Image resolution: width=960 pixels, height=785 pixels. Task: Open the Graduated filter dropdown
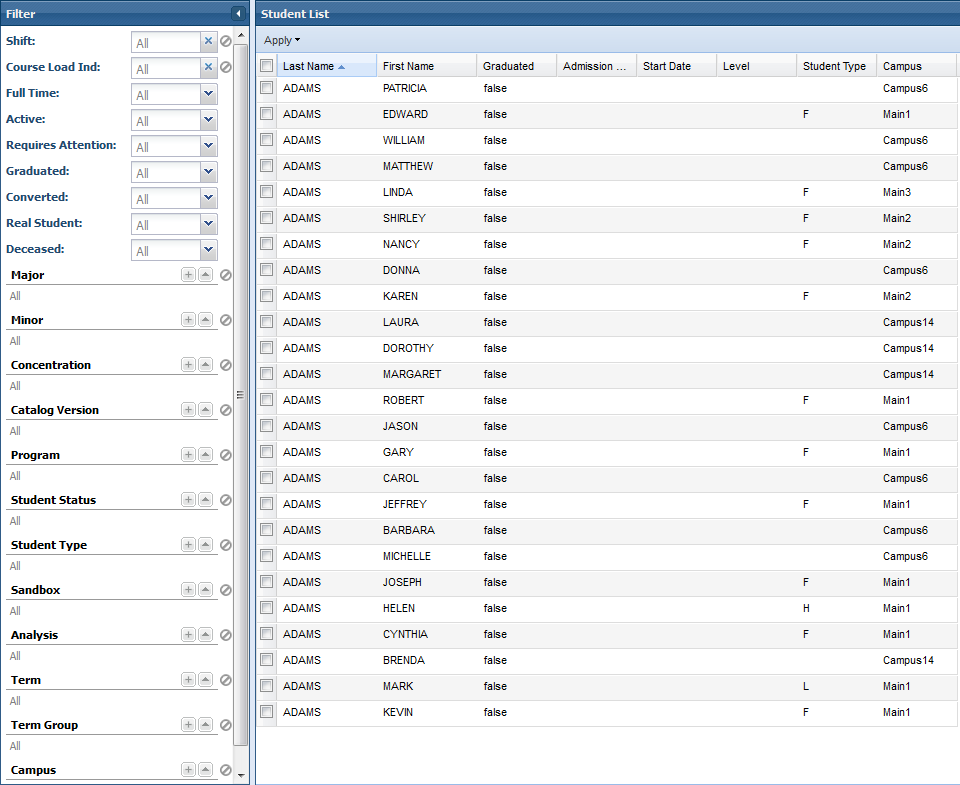click(208, 172)
